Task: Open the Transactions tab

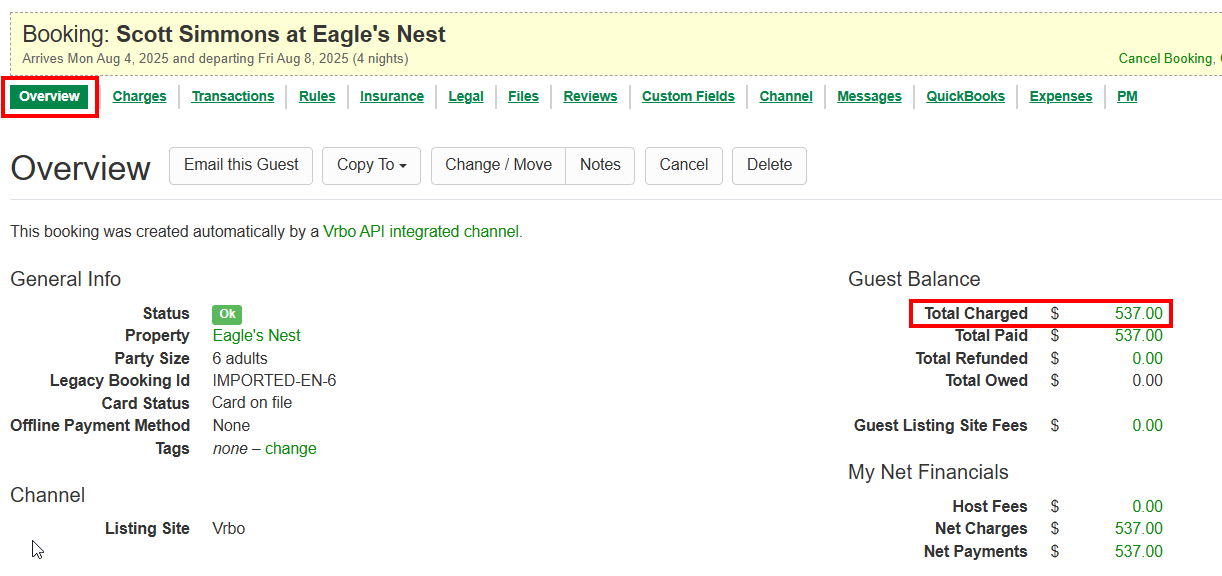Action: (x=233, y=97)
